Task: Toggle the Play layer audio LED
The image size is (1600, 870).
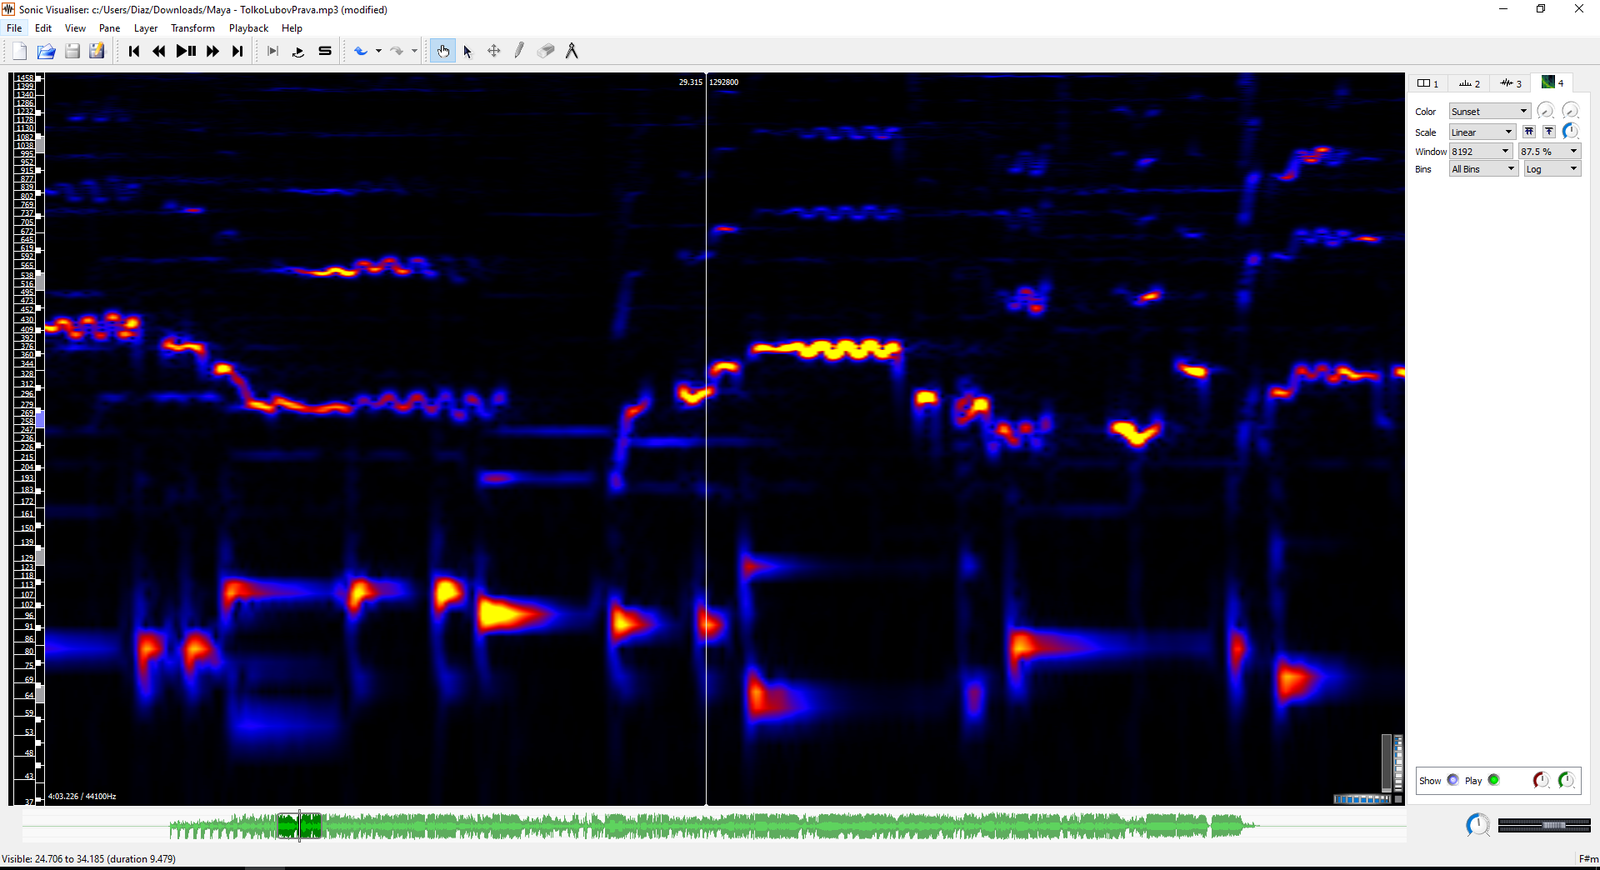Action: click(1494, 780)
